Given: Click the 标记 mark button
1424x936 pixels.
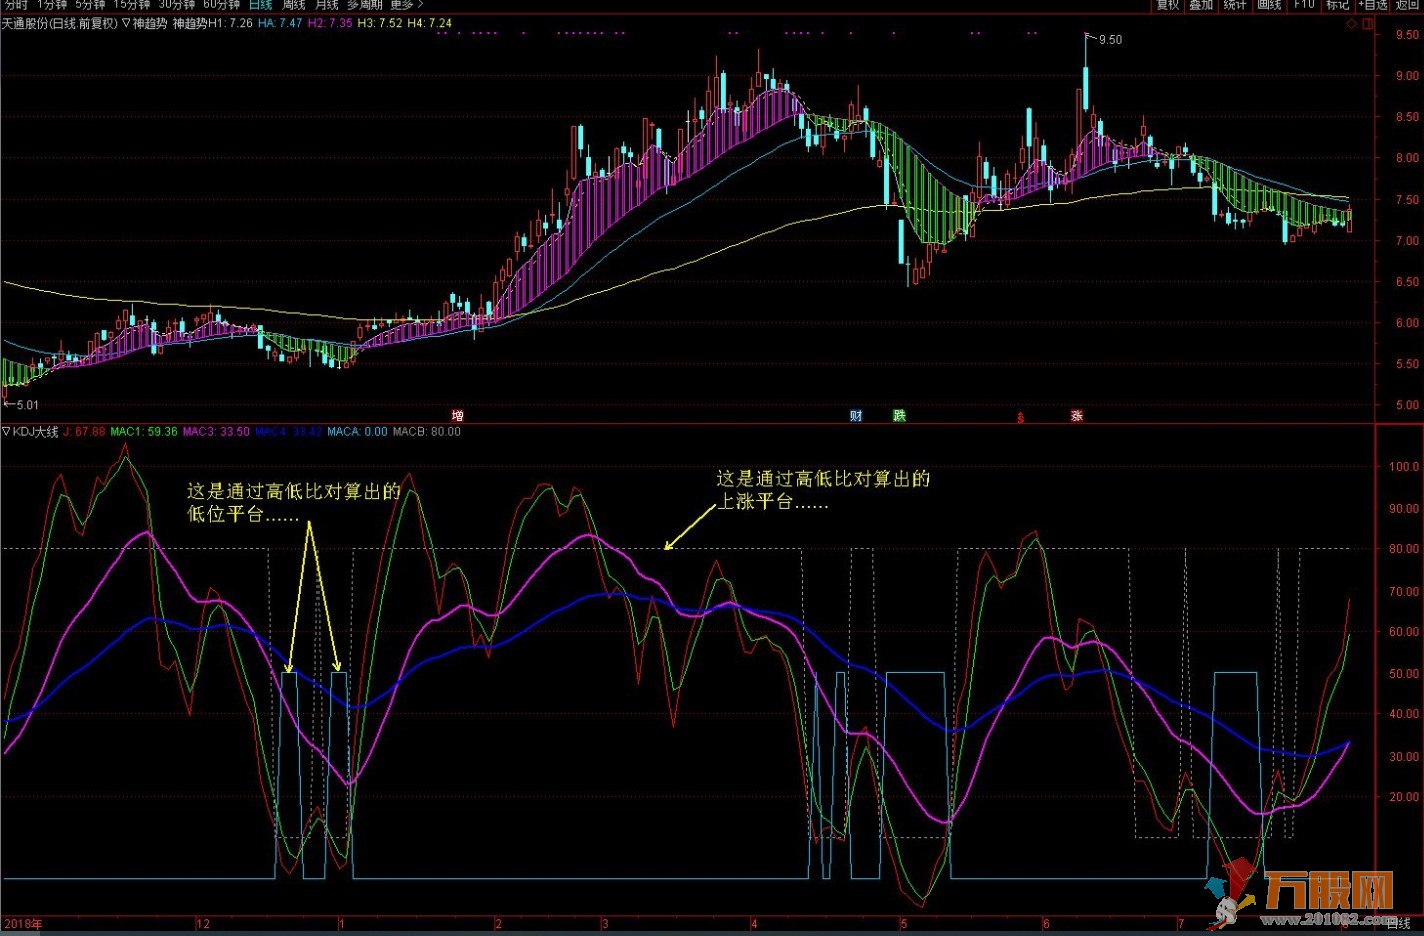Looking at the screenshot, I should tap(1338, 5).
